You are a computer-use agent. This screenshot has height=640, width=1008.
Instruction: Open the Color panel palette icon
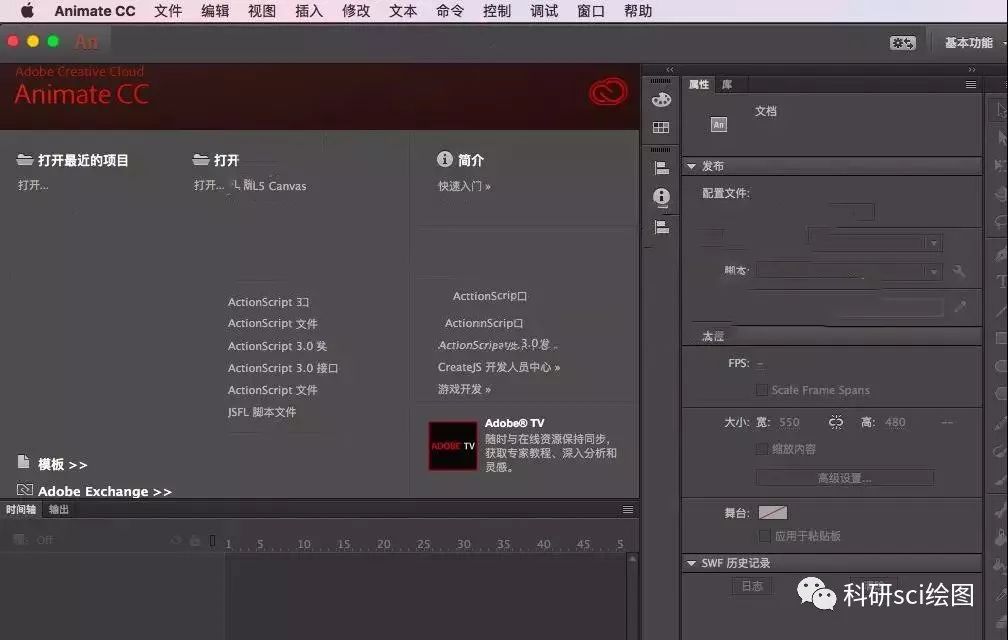click(x=661, y=100)
